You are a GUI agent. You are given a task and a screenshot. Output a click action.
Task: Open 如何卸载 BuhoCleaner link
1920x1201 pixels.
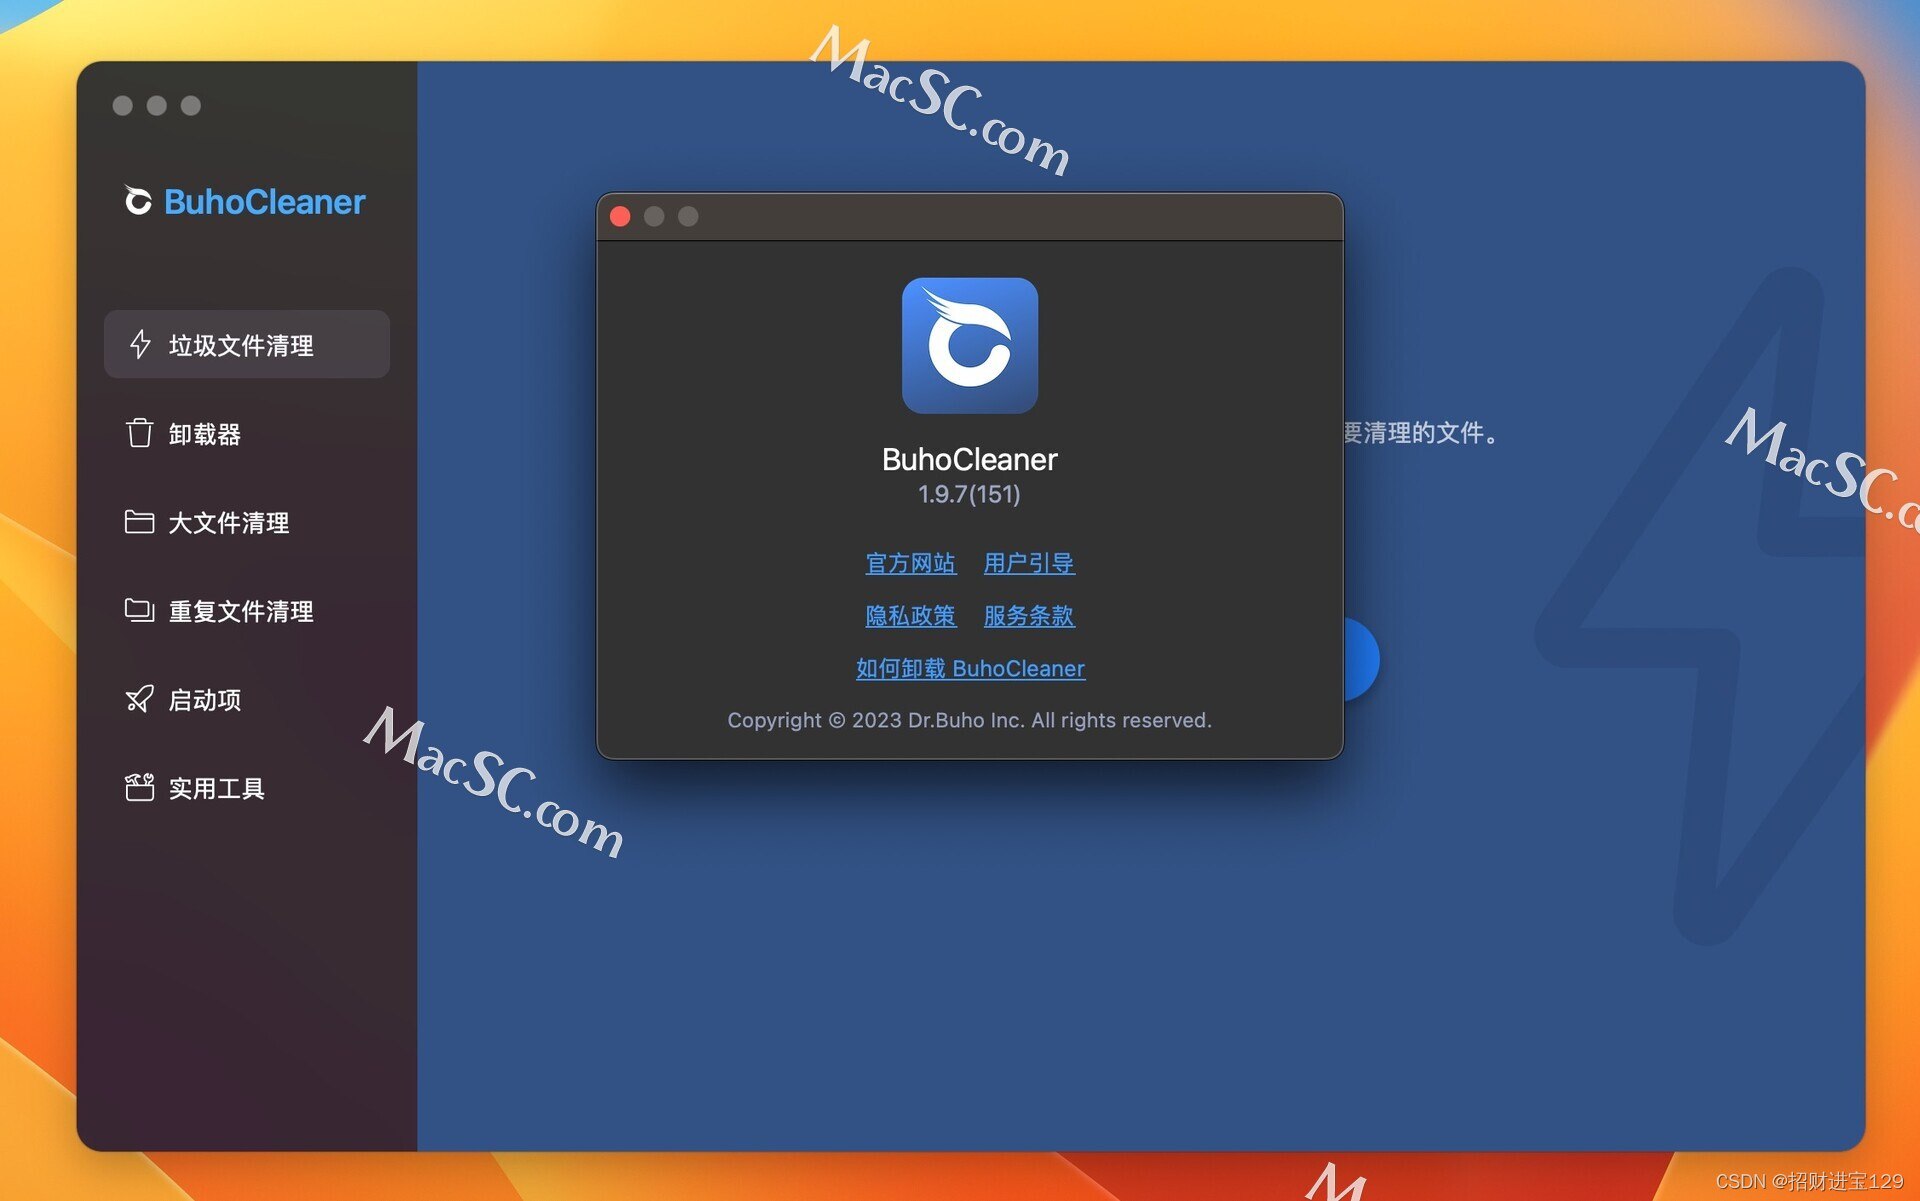point(970,668)
